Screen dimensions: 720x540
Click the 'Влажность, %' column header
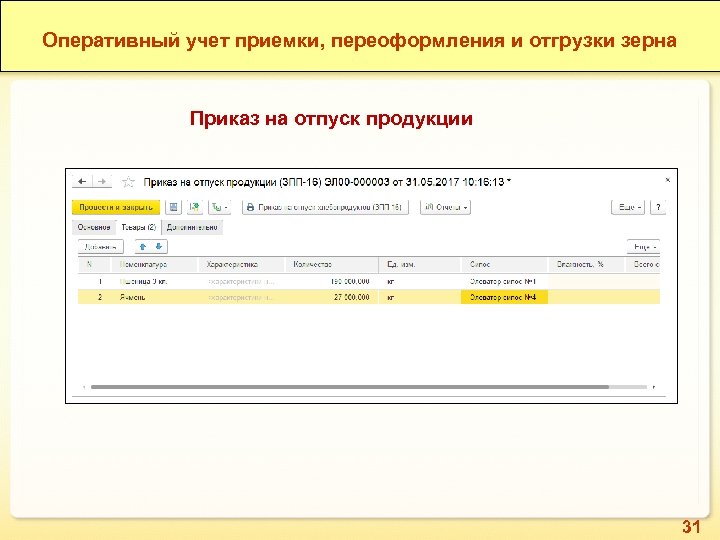pyautogui.click(x=586, y=264)
